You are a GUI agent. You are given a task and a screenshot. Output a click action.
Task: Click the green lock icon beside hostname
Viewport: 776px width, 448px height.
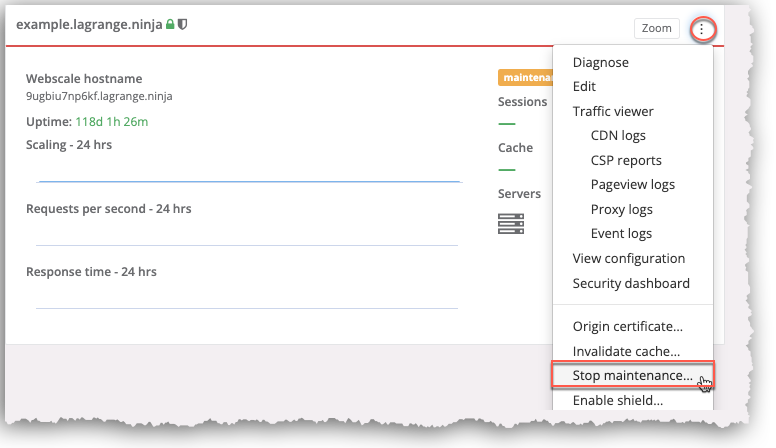(171, 24)
